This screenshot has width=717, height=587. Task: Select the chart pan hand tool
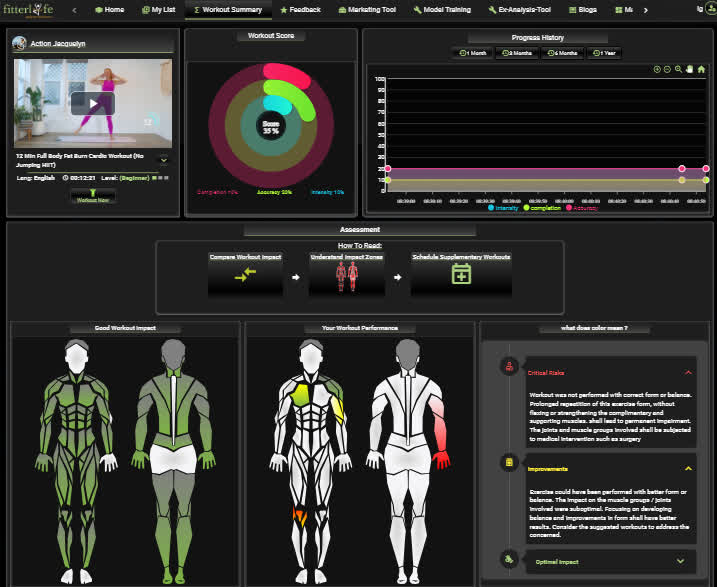[689, 69]
